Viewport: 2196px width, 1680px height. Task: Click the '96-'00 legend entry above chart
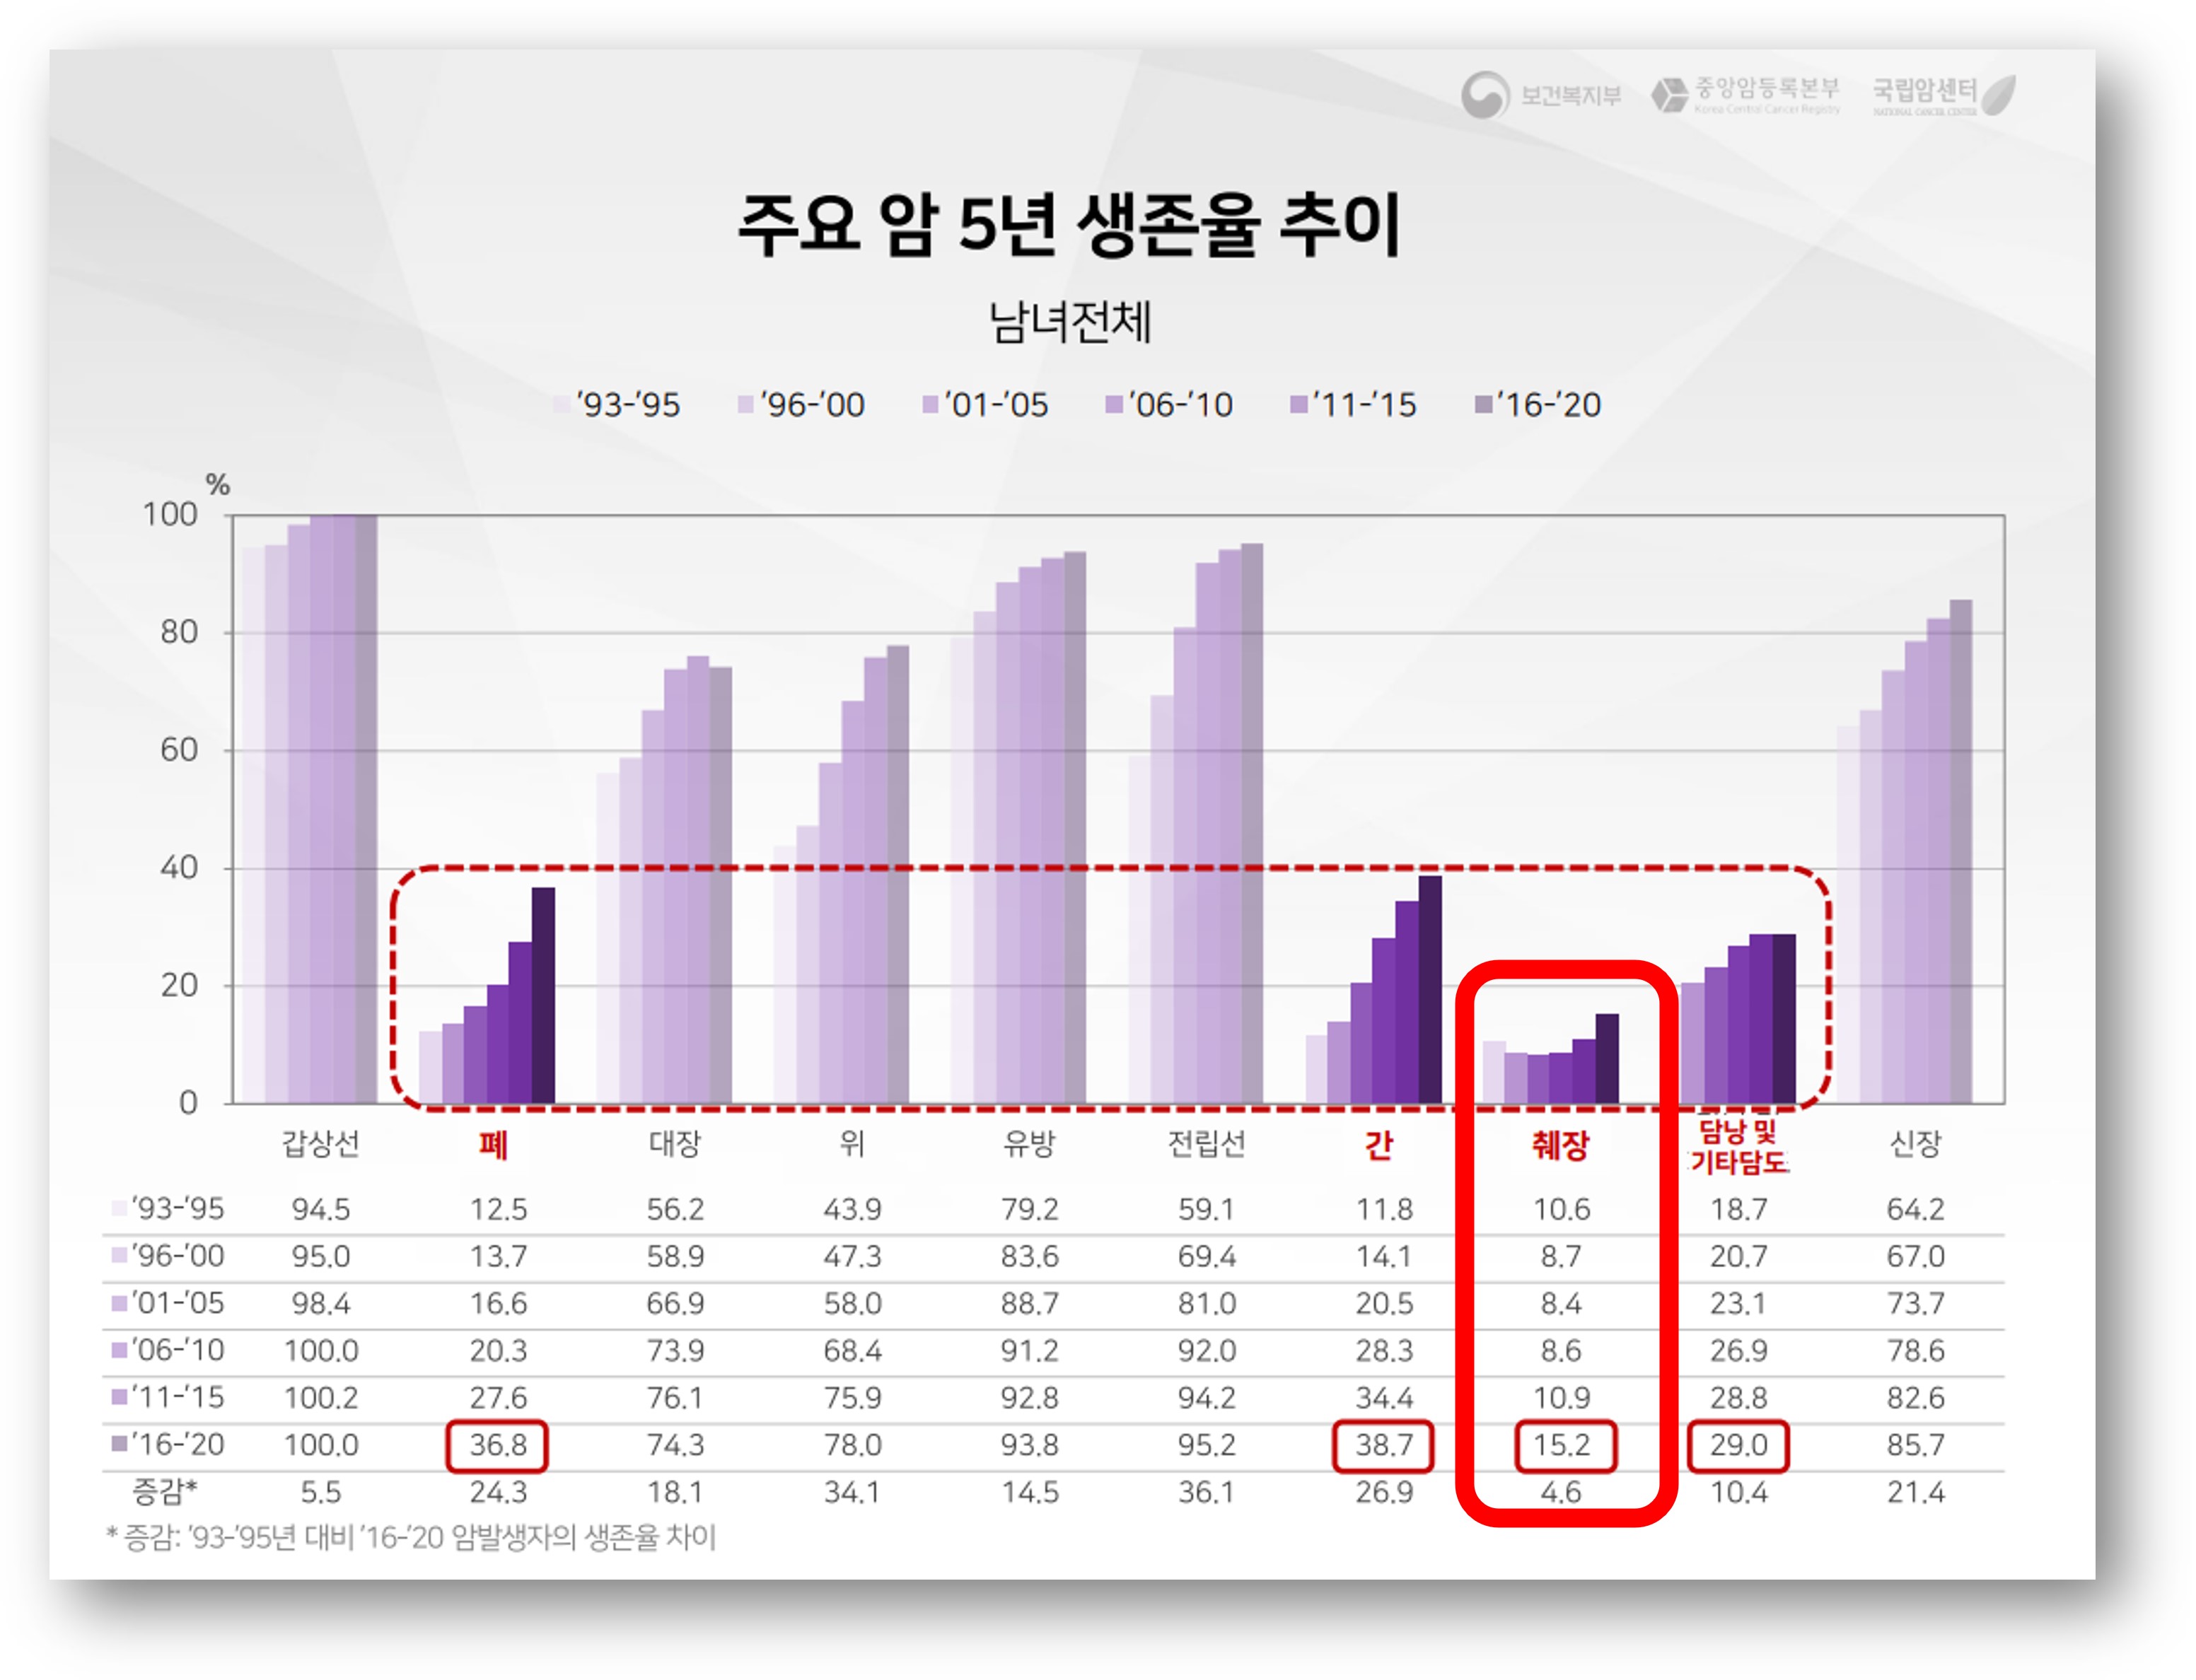click(x=801, y=405)
